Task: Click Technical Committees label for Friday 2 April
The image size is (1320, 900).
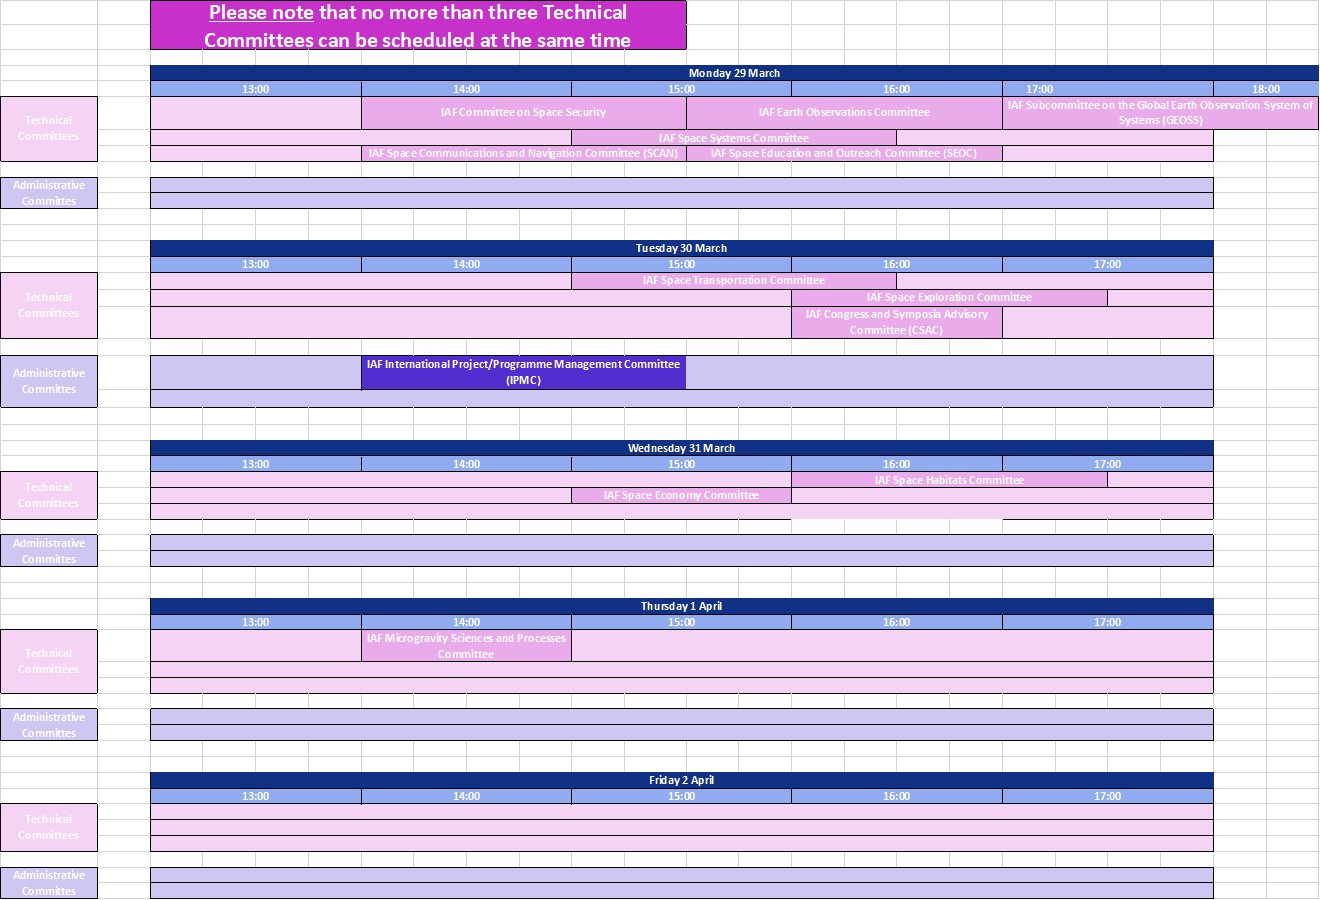Action: point(49,827)
